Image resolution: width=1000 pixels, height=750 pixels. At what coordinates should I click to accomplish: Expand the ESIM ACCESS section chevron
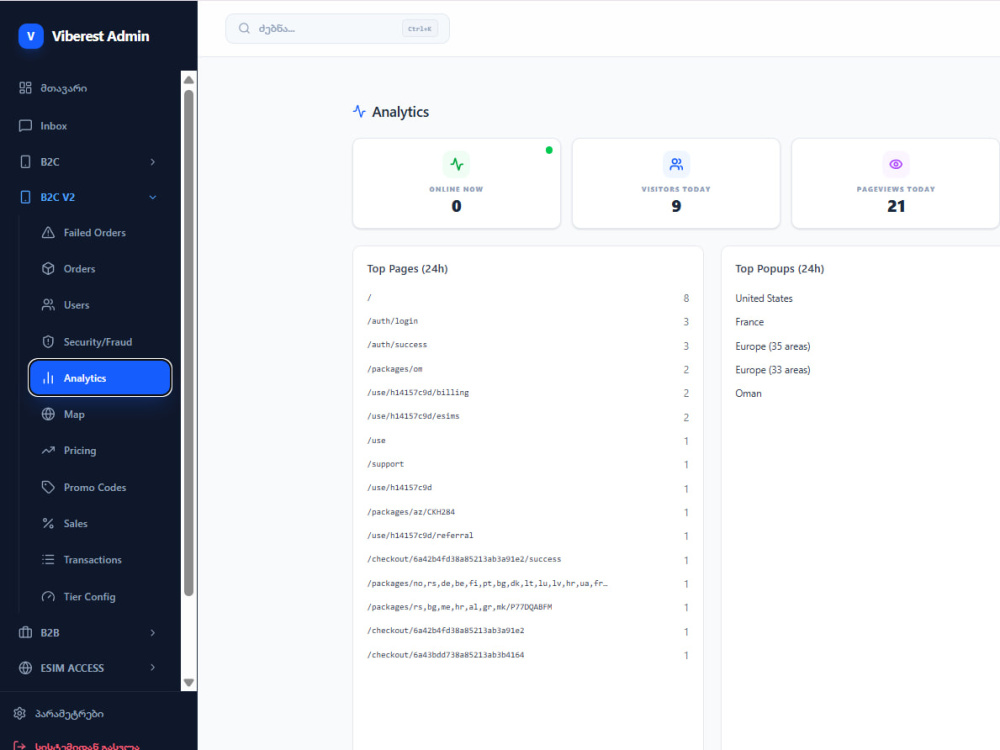[x=152, y=668]
